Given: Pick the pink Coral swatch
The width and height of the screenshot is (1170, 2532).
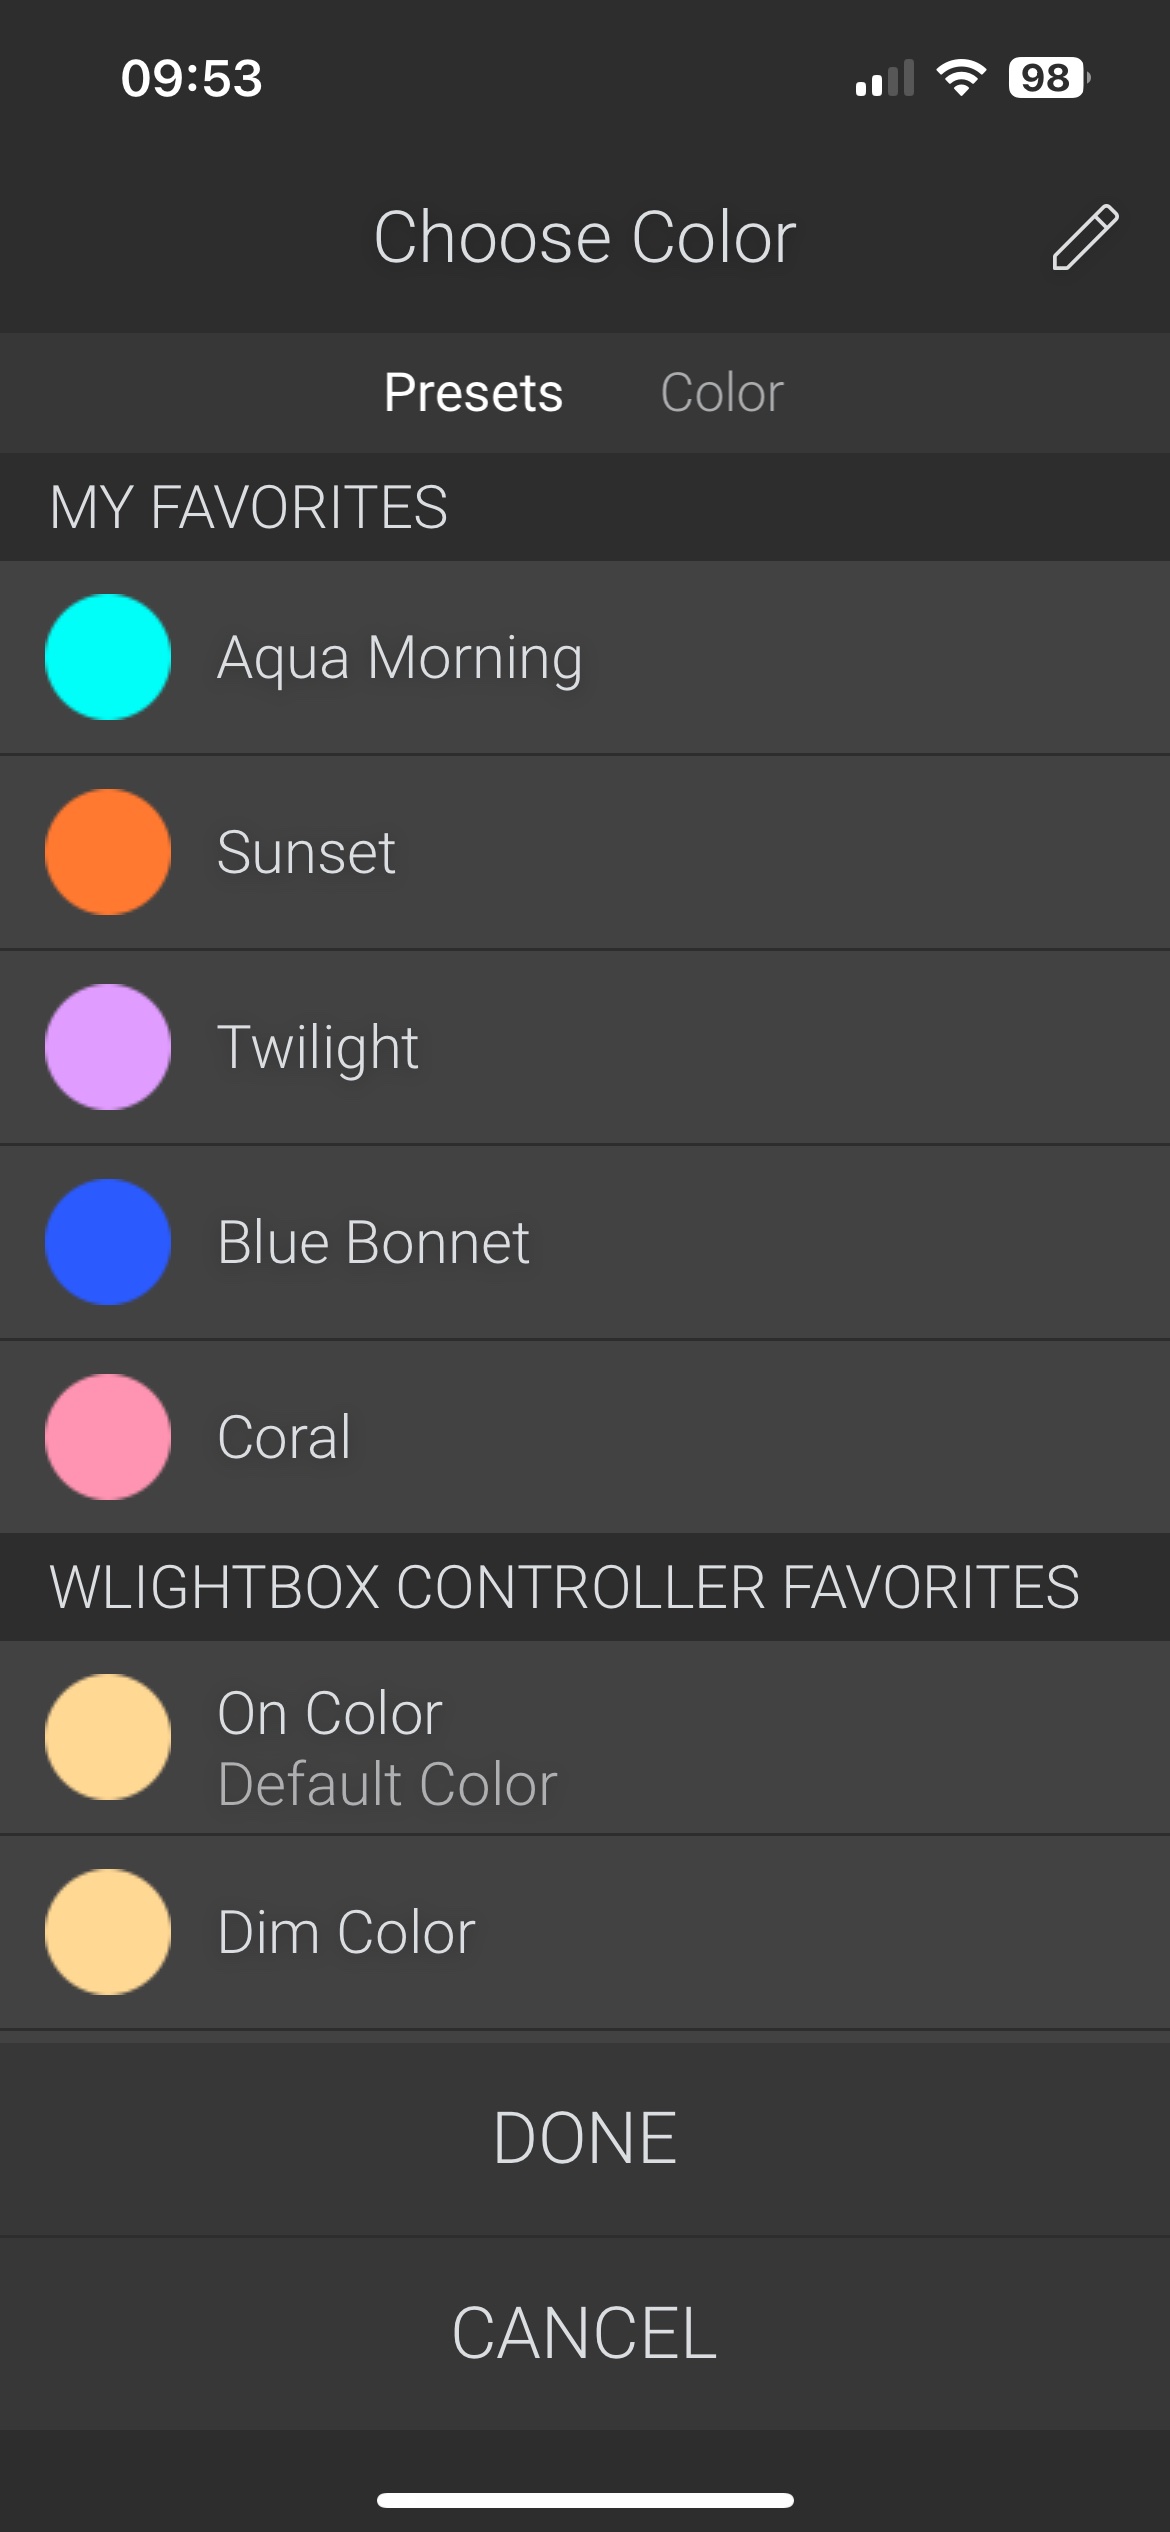Looking at the screenshot, I should (108, 1437).
